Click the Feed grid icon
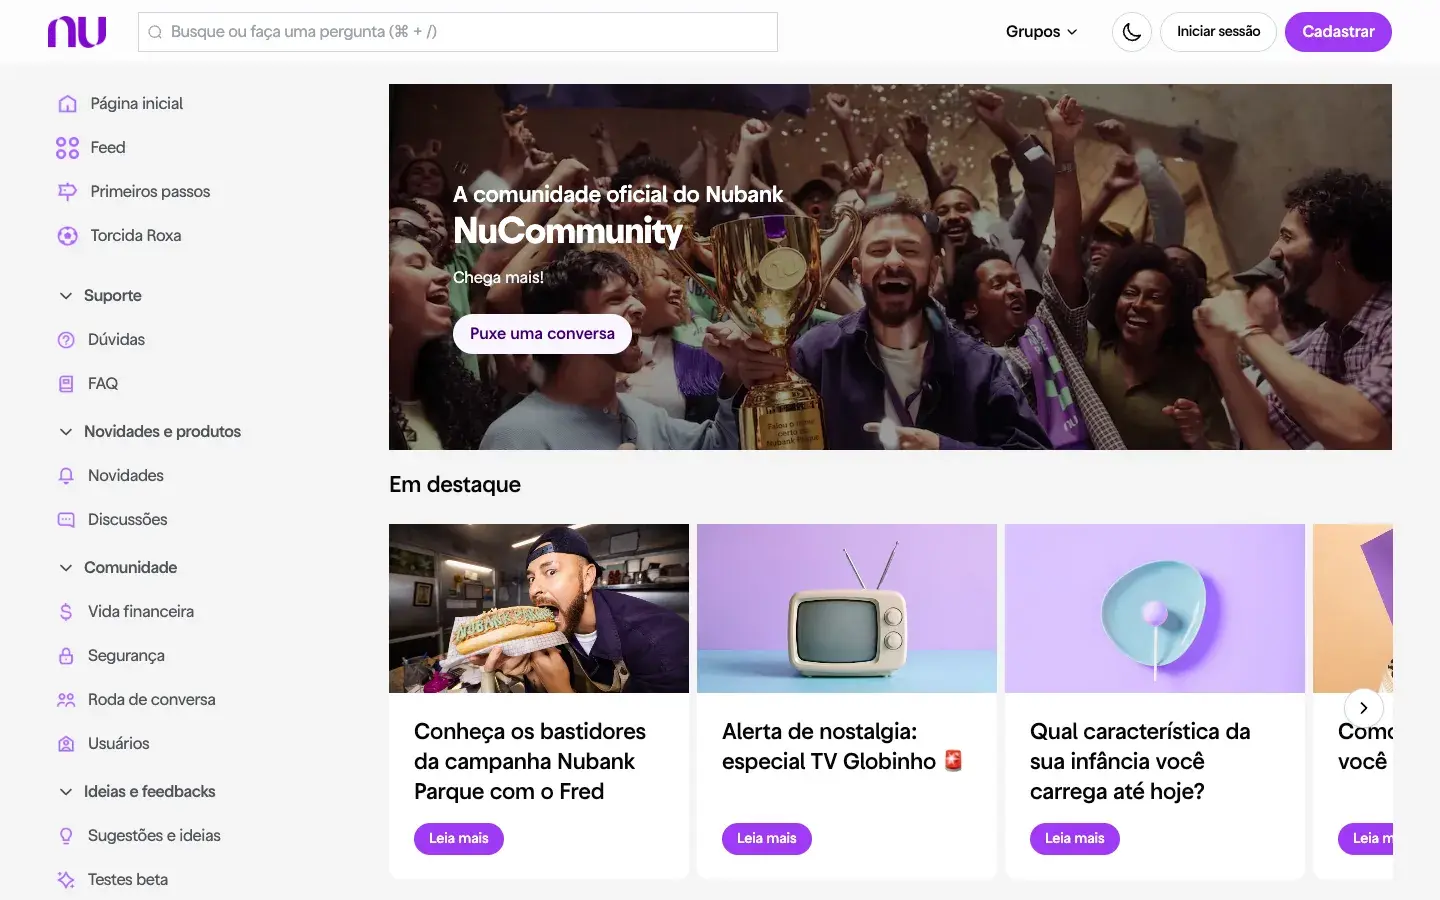The width and height of the screenshot is (1440, 900). pos(67,148)
